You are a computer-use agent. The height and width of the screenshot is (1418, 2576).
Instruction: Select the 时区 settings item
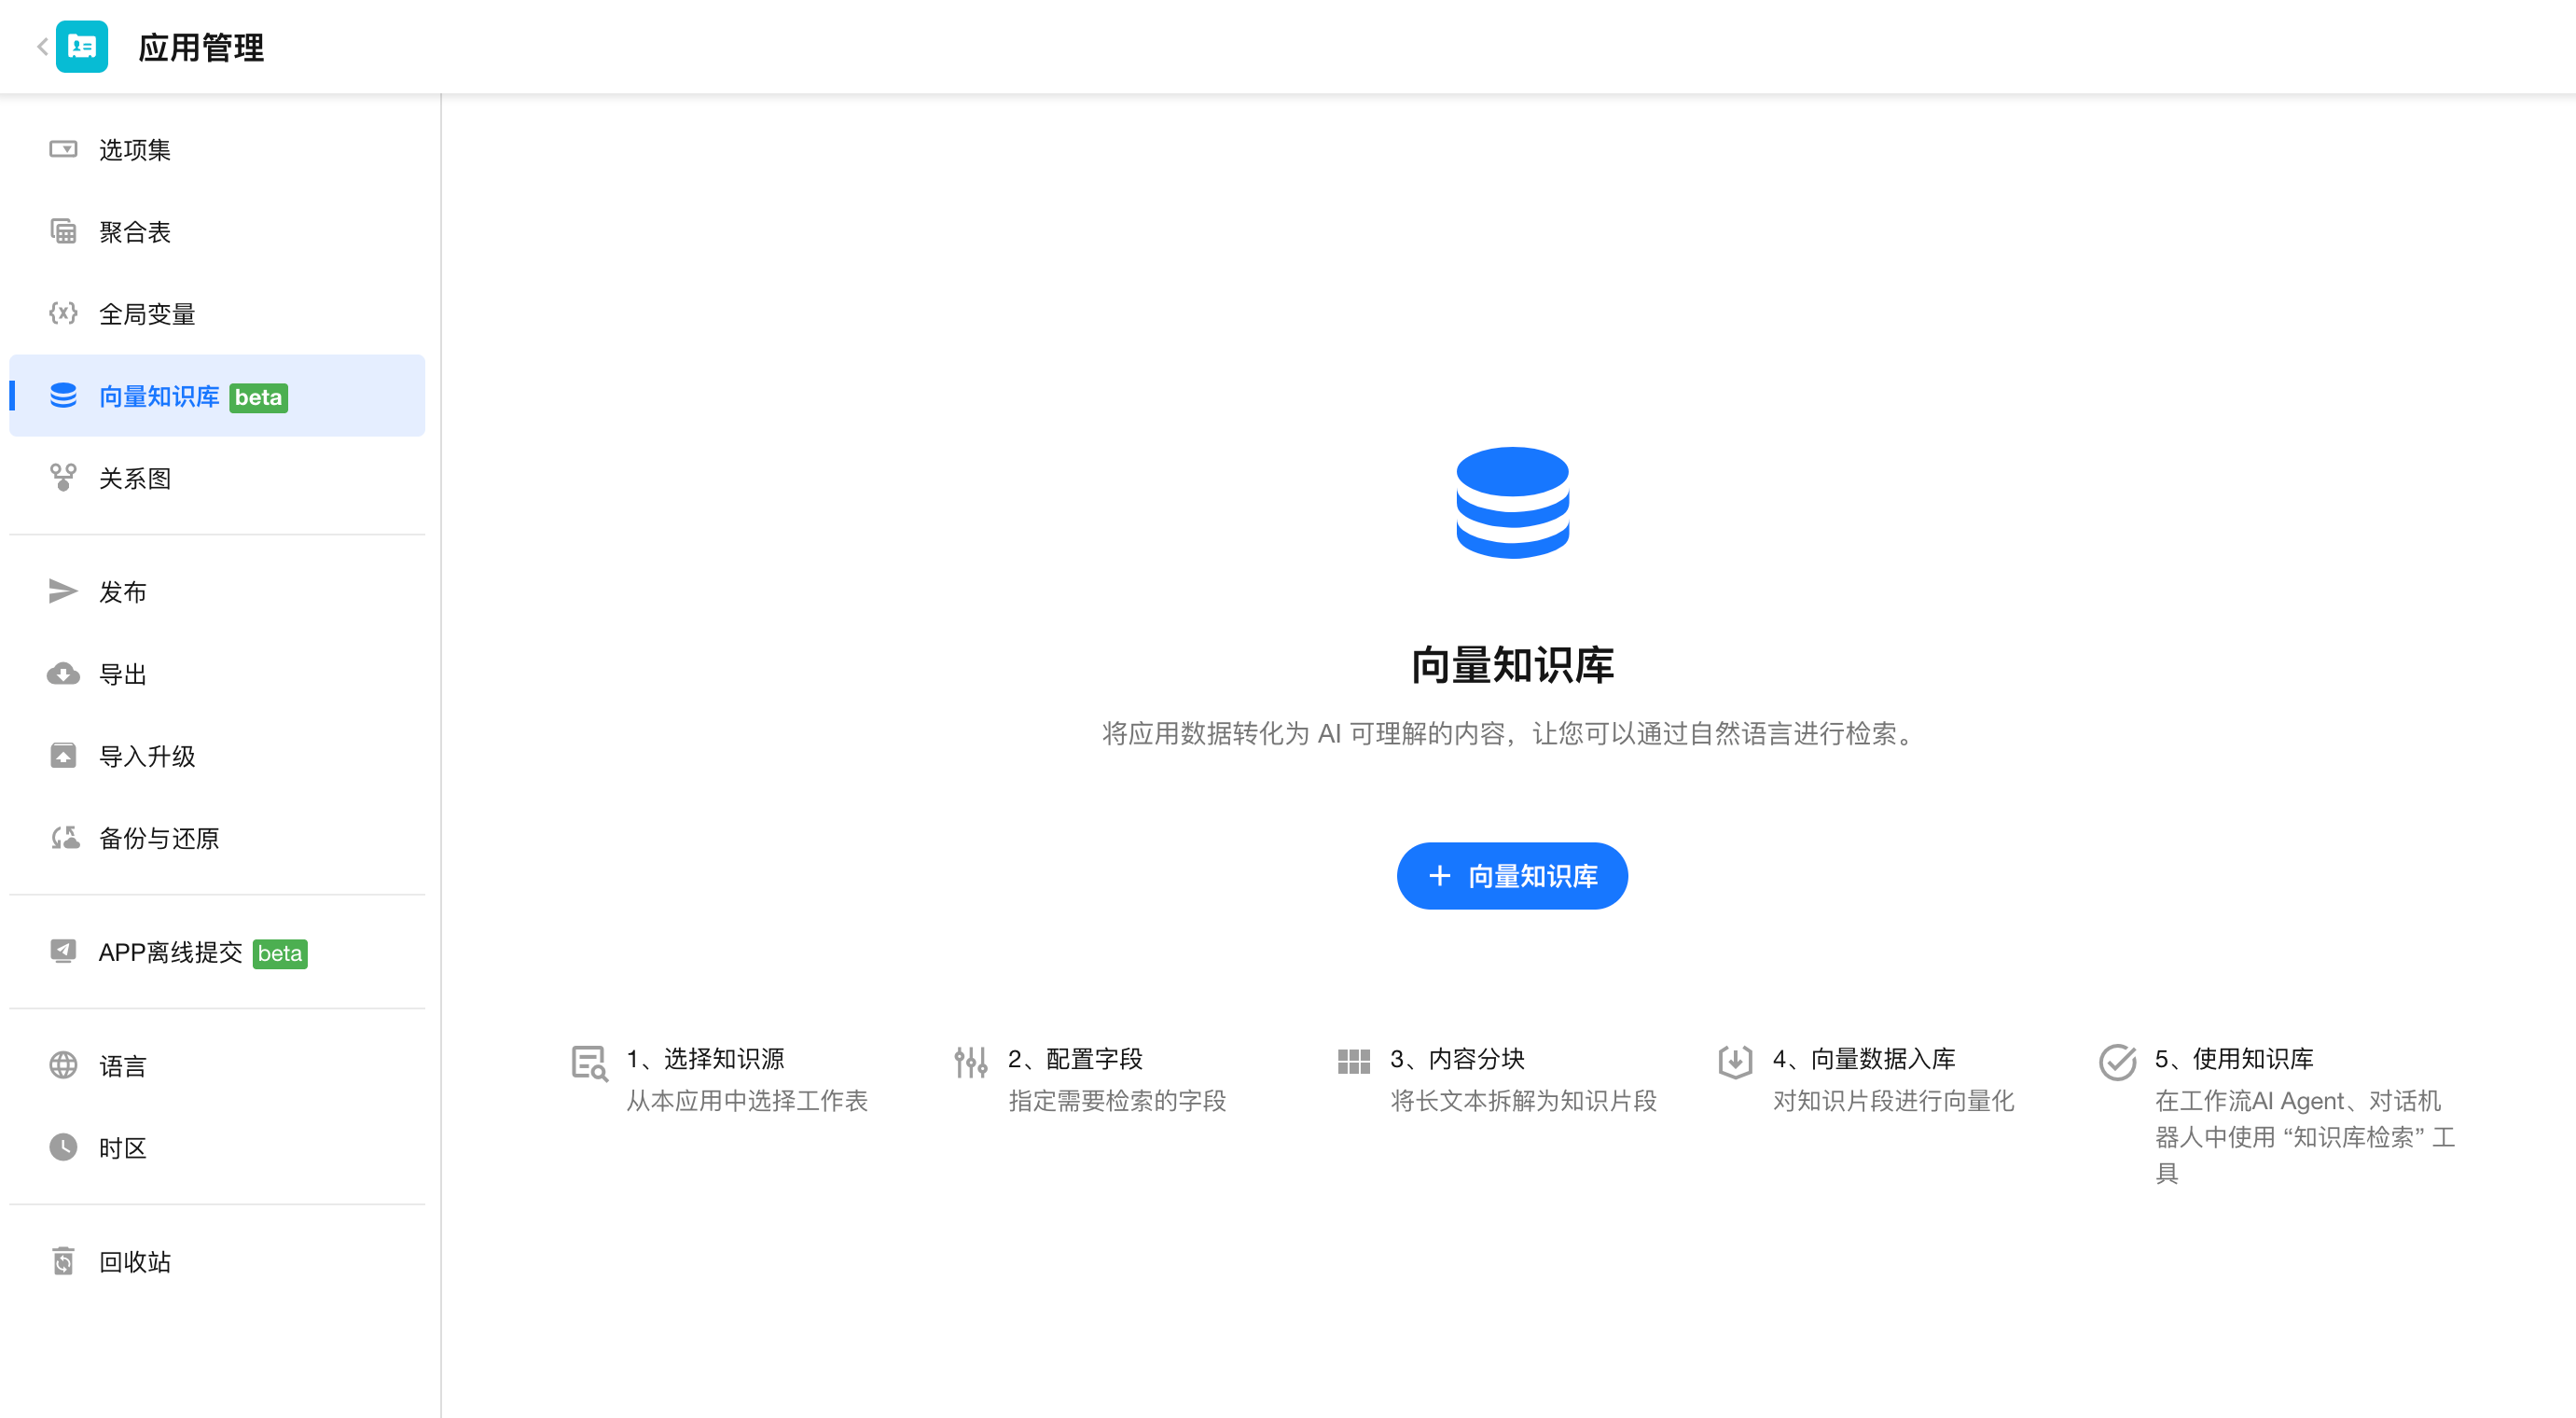coord(122,1148)
